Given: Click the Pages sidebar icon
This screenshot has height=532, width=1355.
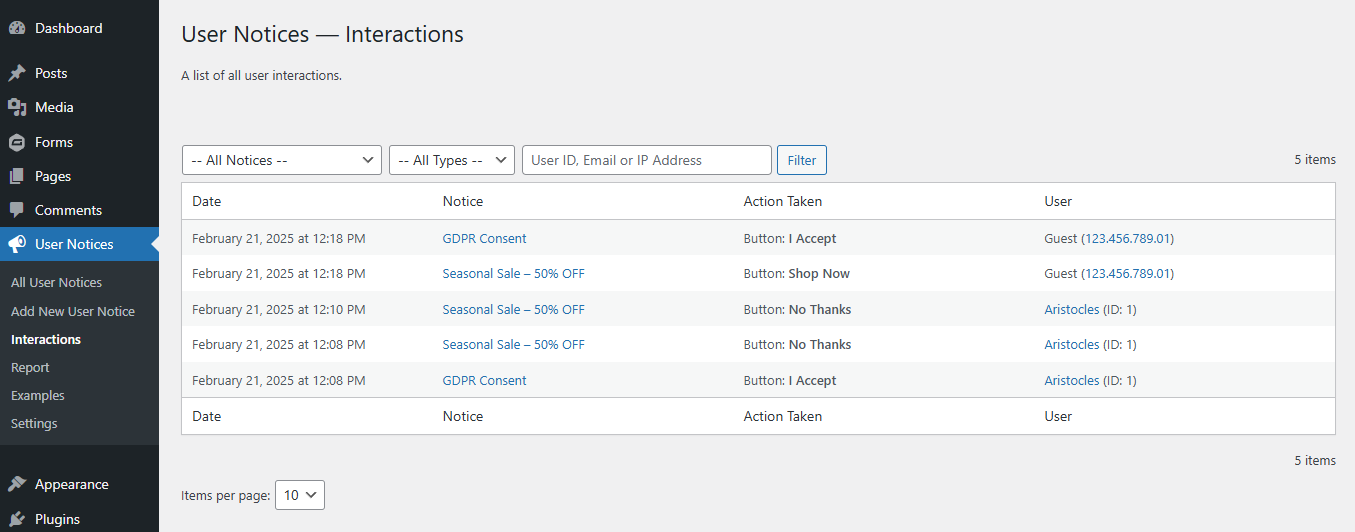Looking at the screenshot, I should point(17,176).
